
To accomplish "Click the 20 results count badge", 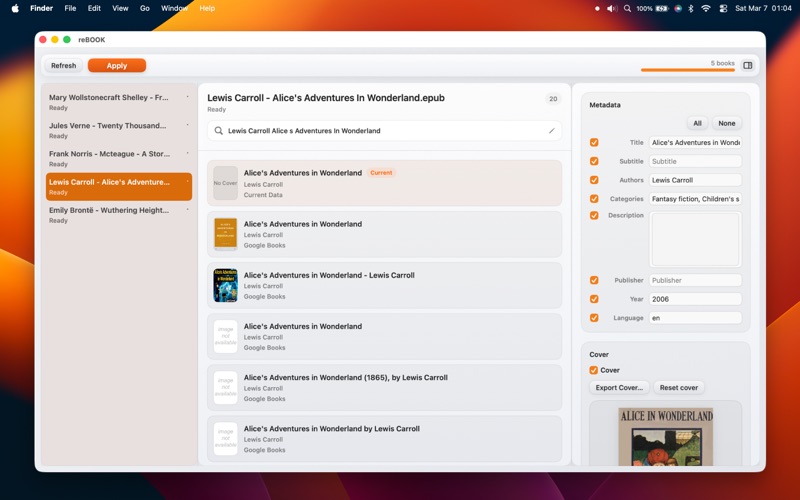I will tap(553, 99).
